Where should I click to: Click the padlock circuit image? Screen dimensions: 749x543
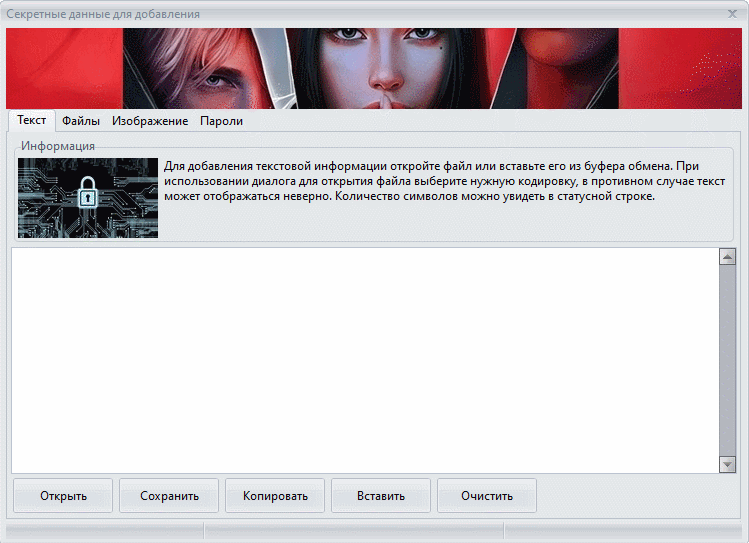click(x=88, y=197)
